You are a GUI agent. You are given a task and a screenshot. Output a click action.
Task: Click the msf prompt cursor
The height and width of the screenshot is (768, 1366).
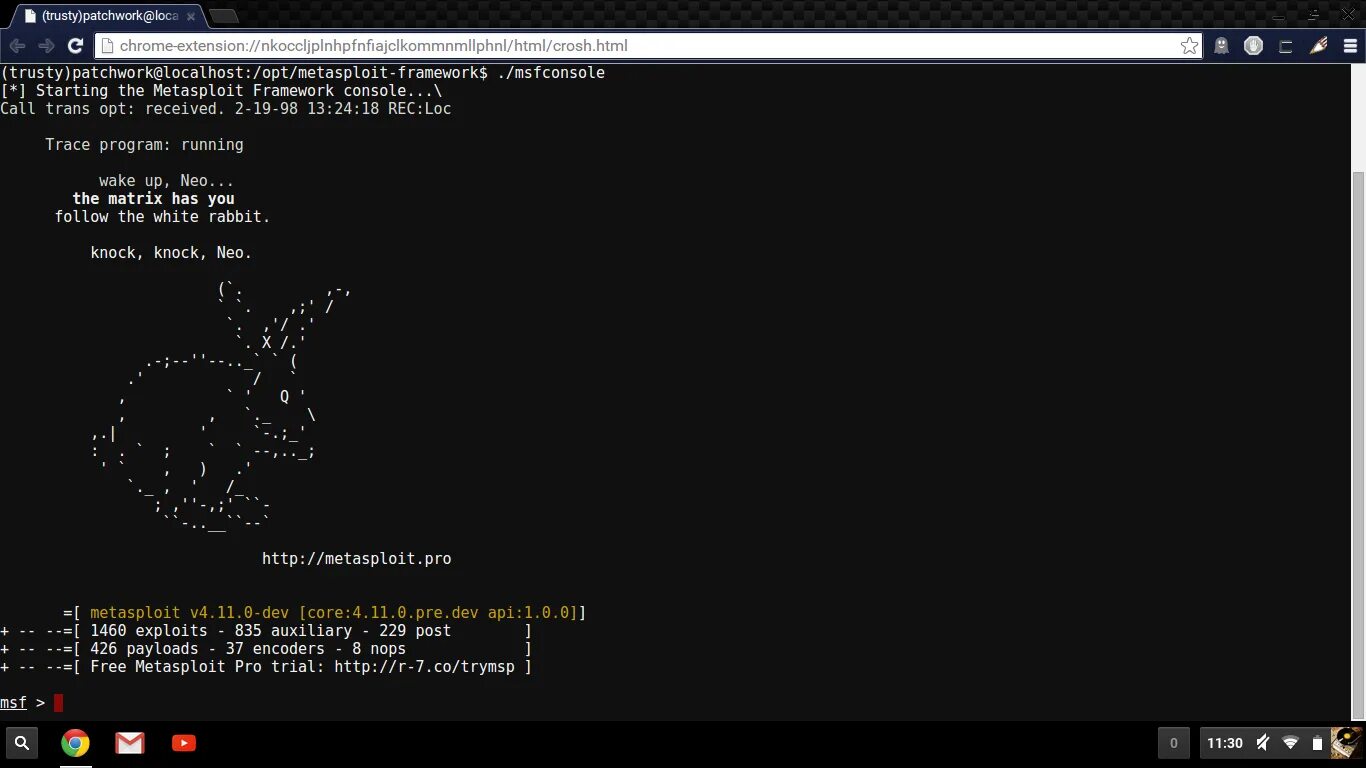pyautogui.click(x=58, y=703)
